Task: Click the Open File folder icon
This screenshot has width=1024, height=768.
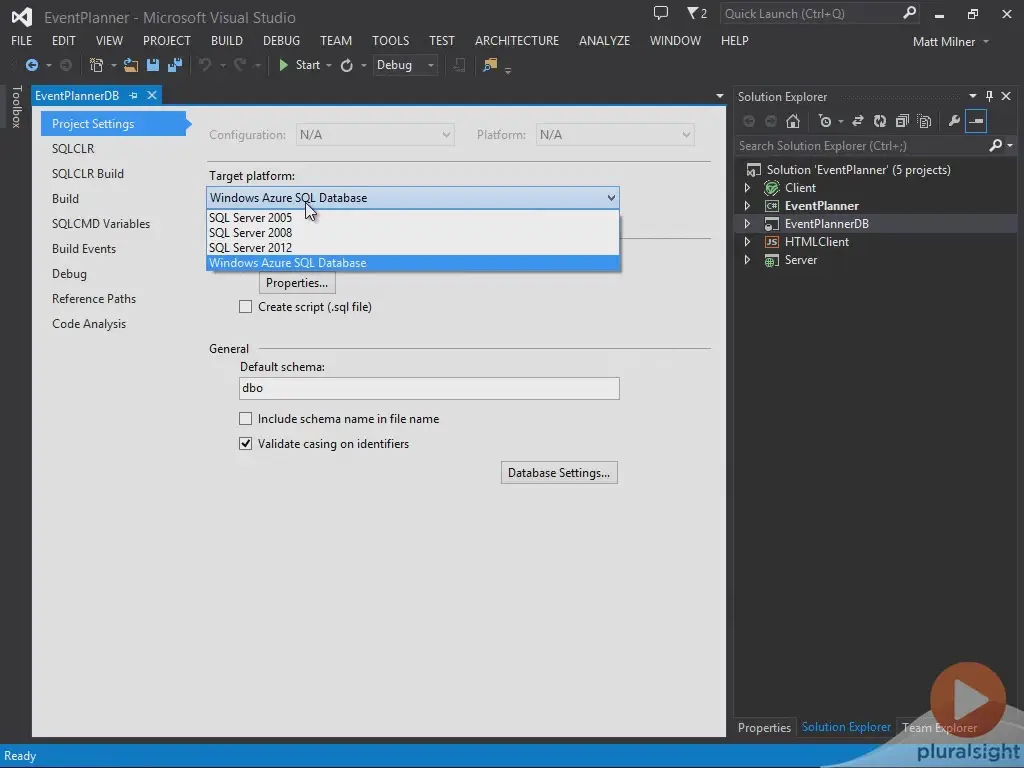Action: point(131,65)
